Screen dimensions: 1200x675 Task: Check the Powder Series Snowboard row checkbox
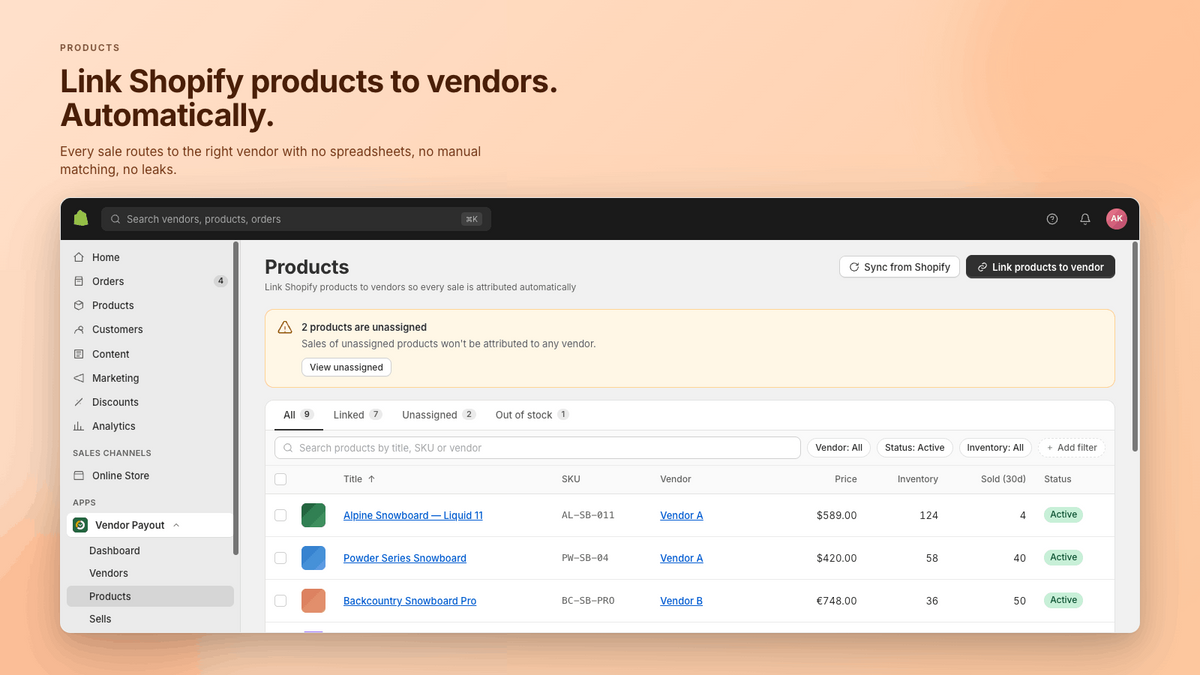point(281,558)
